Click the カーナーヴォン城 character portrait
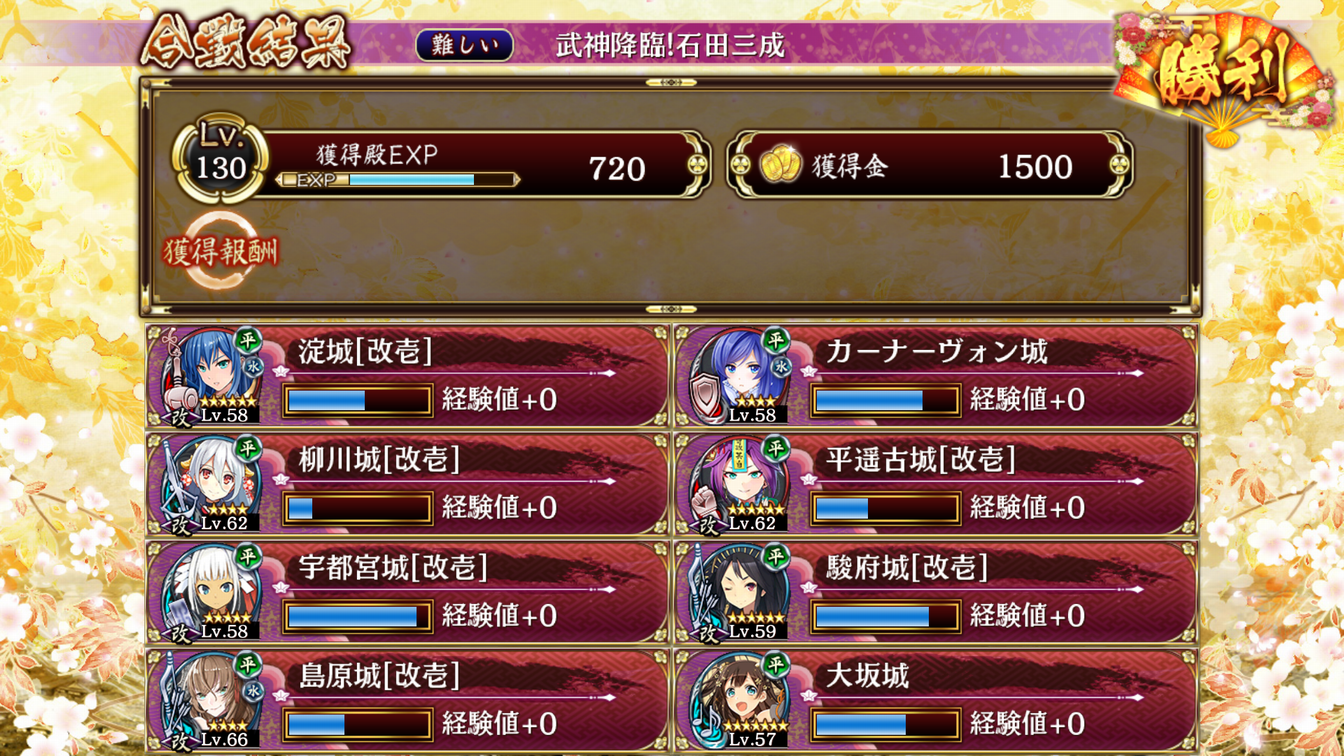The image size is (1344, 756). (x=738, y=376)
